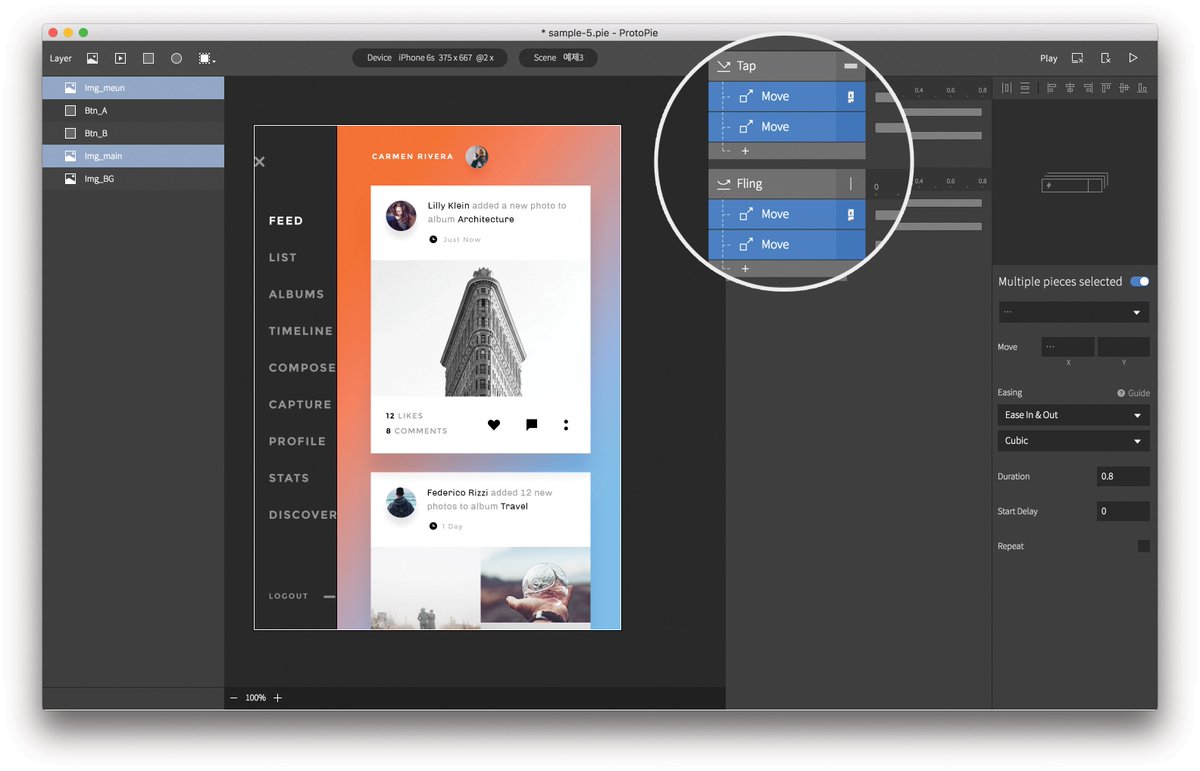
Task: Add a media layer from the toolbar
Action: [x=120, y=59]
